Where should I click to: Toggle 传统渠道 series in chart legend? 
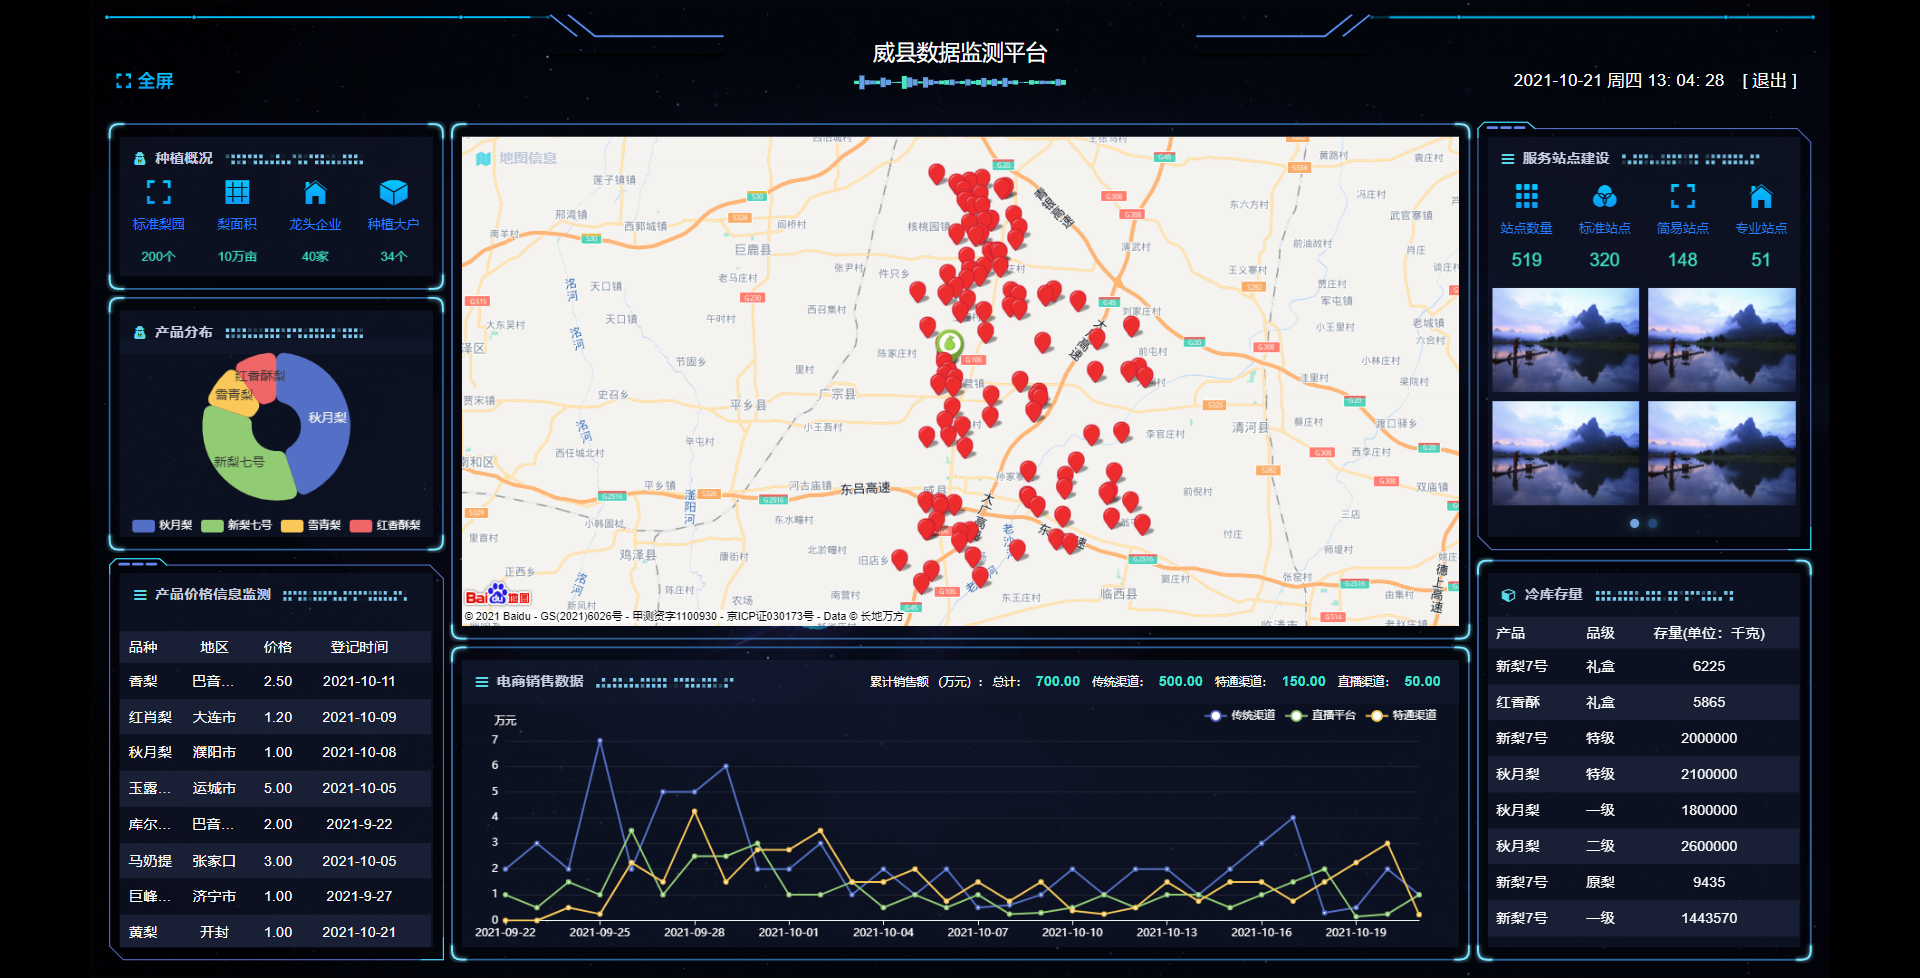(1240, 715)
